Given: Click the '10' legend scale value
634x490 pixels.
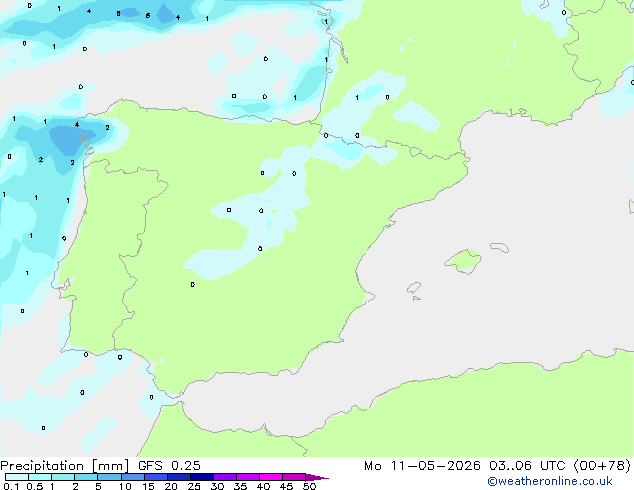Looking at the screenshot, I should point(125,486).
